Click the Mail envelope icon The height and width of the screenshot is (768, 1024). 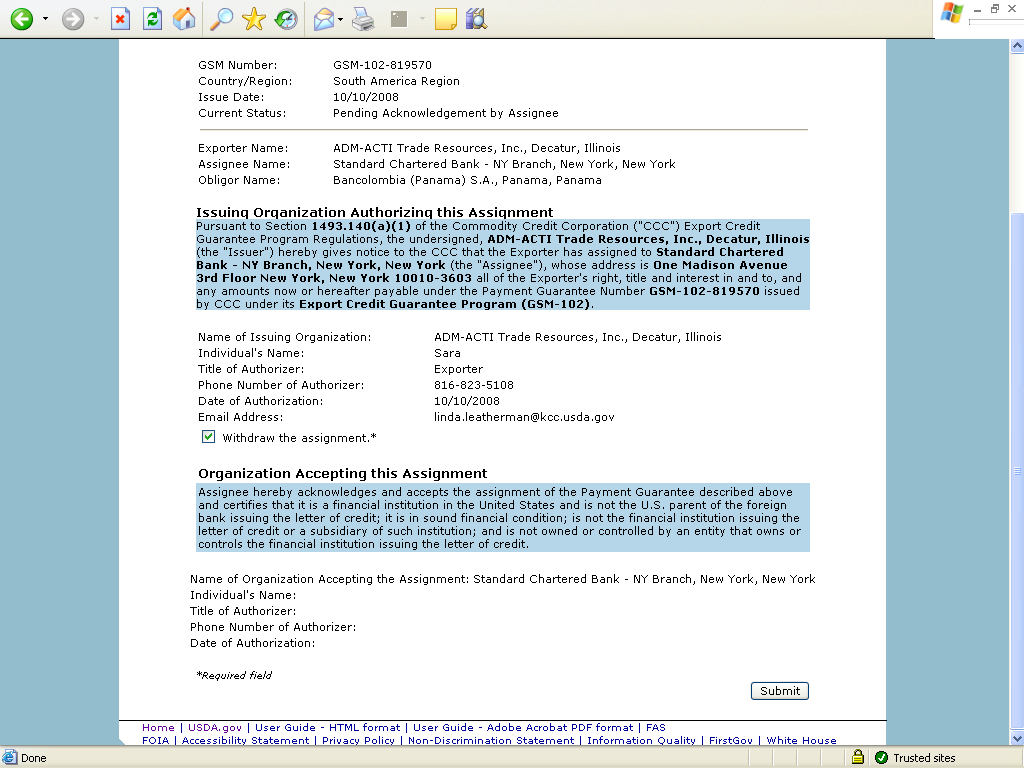(324, 19)
